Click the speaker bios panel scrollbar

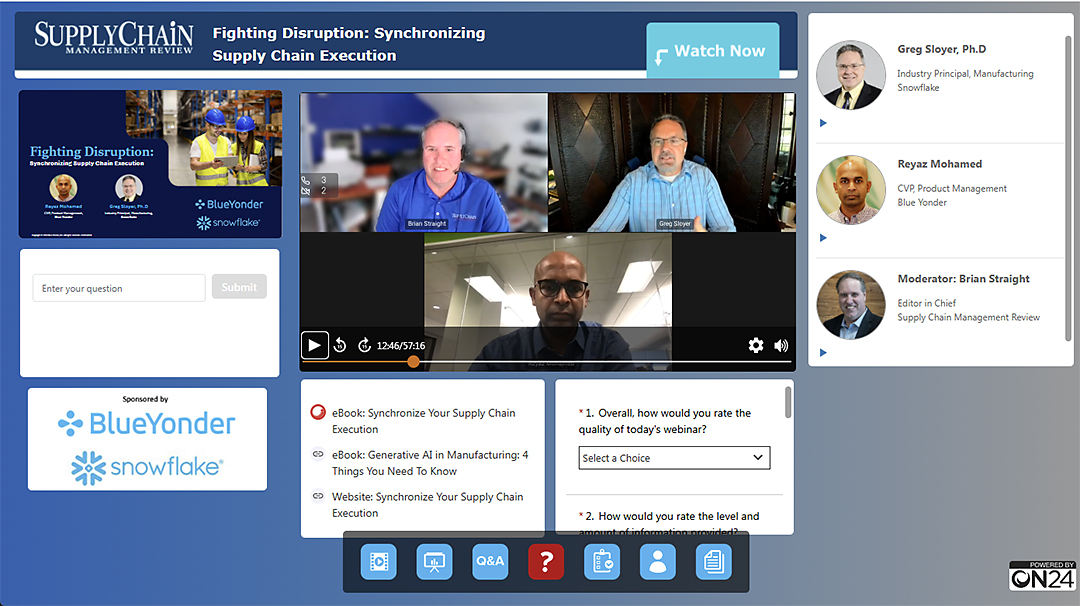click(1068, 189)
